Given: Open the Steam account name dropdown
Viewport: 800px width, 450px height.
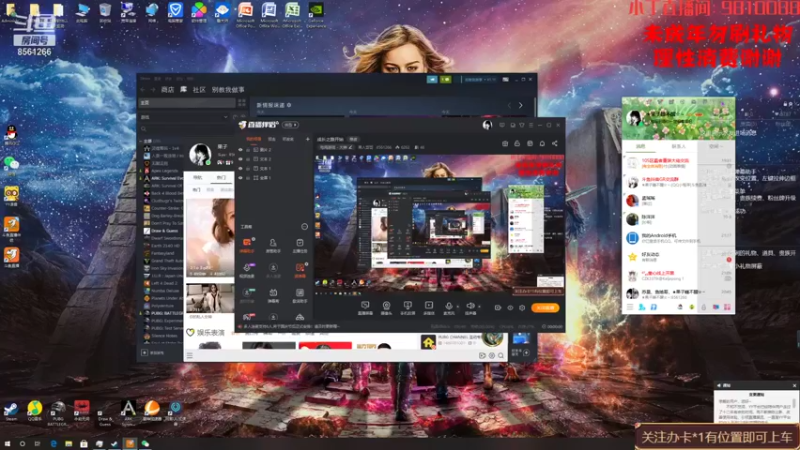Looking at the screenshot, I should 480,80.
